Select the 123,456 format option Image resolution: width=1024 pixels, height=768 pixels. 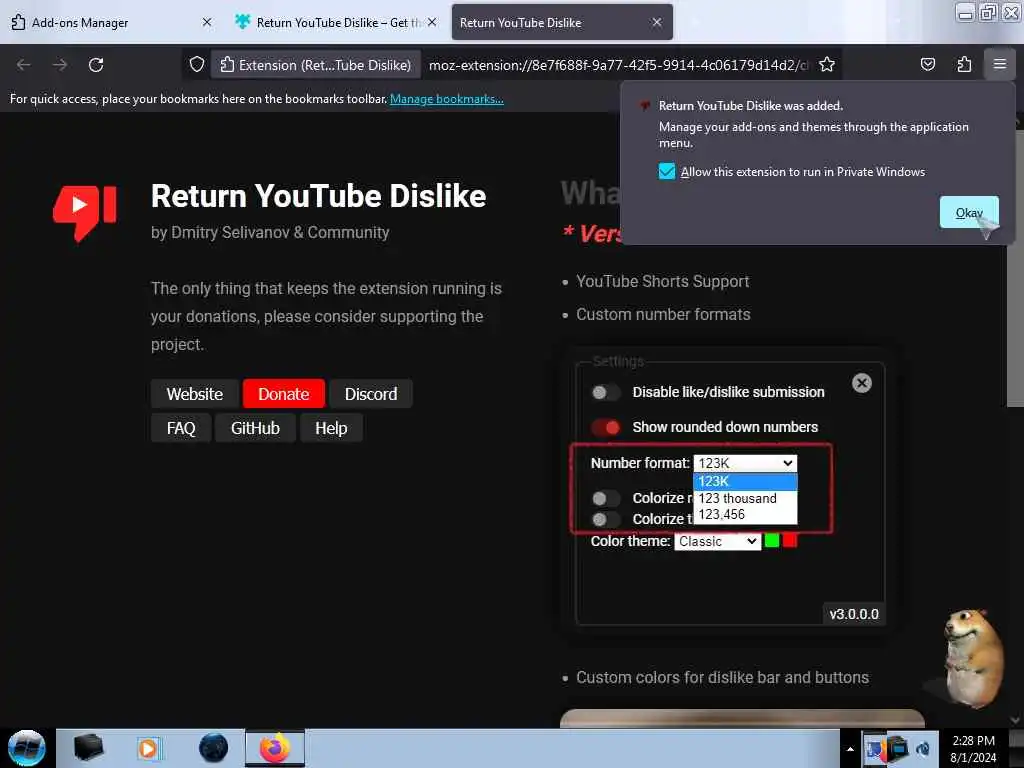tap(745, 515)
